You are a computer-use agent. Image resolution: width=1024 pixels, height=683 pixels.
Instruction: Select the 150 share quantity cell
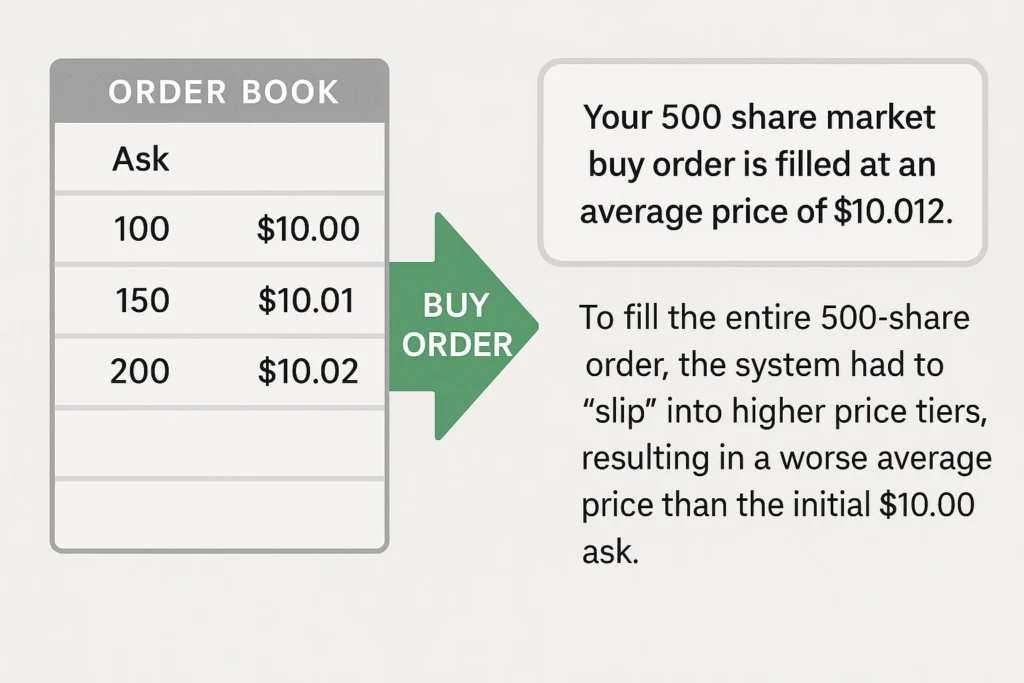point(141,300)
